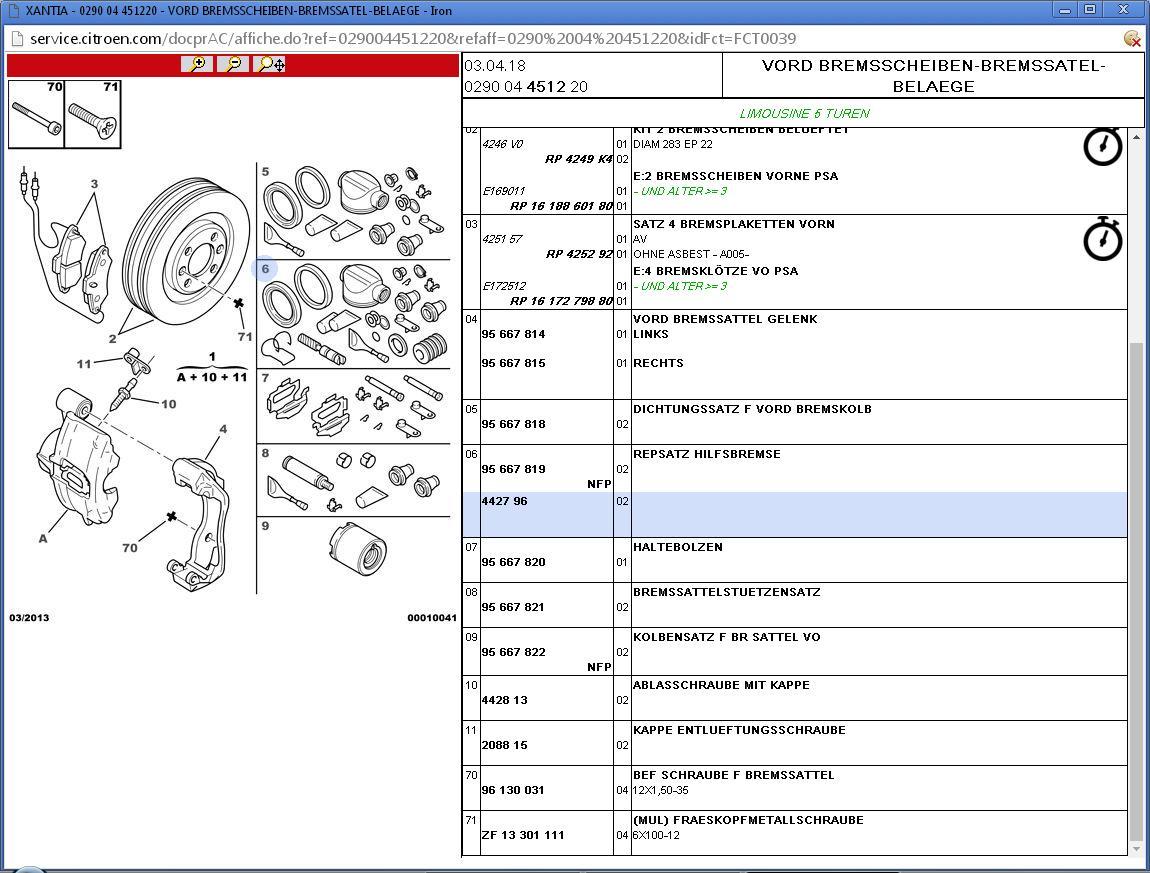The height and width of the screenshot is (873, 1150).
Task: Click part number 95 667 815
Action: coord(513,363)
